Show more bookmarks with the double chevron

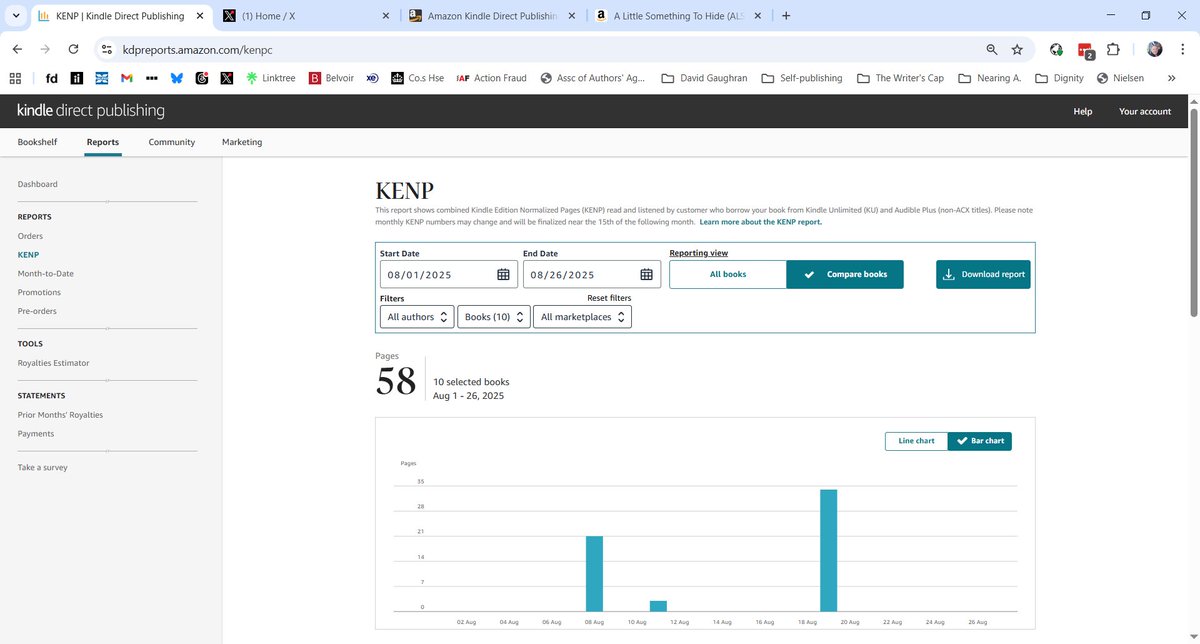click(x=1171, y=77)
